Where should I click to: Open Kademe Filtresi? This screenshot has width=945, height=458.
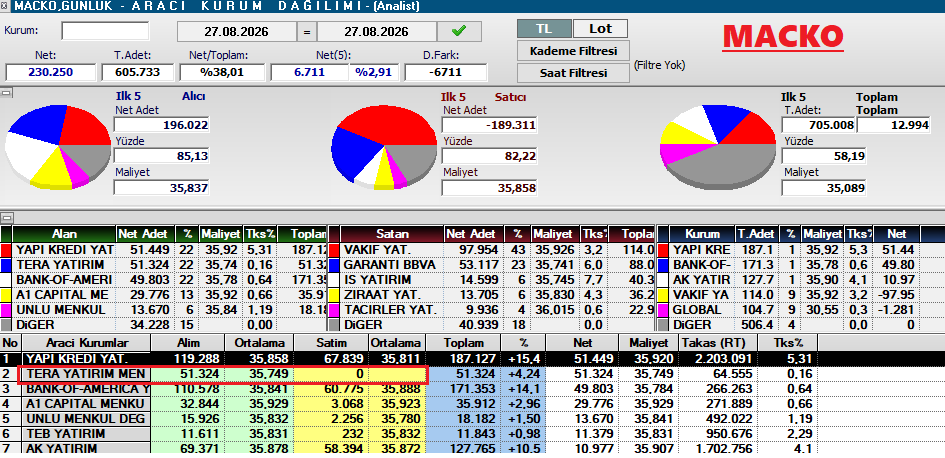573,51
